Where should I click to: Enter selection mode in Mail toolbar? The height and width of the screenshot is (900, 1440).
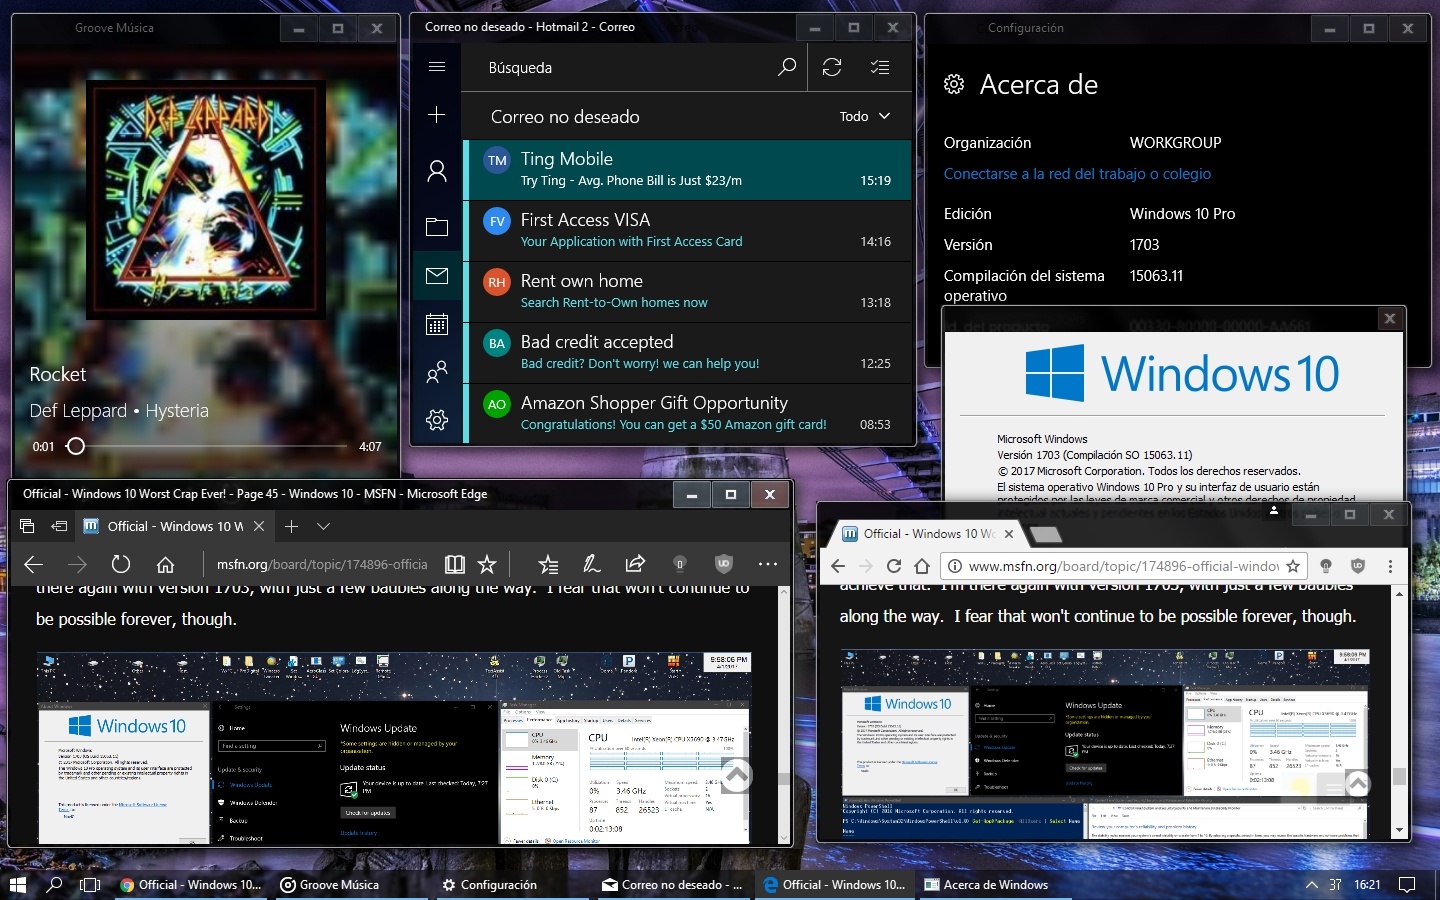click(x=880, y=67)
